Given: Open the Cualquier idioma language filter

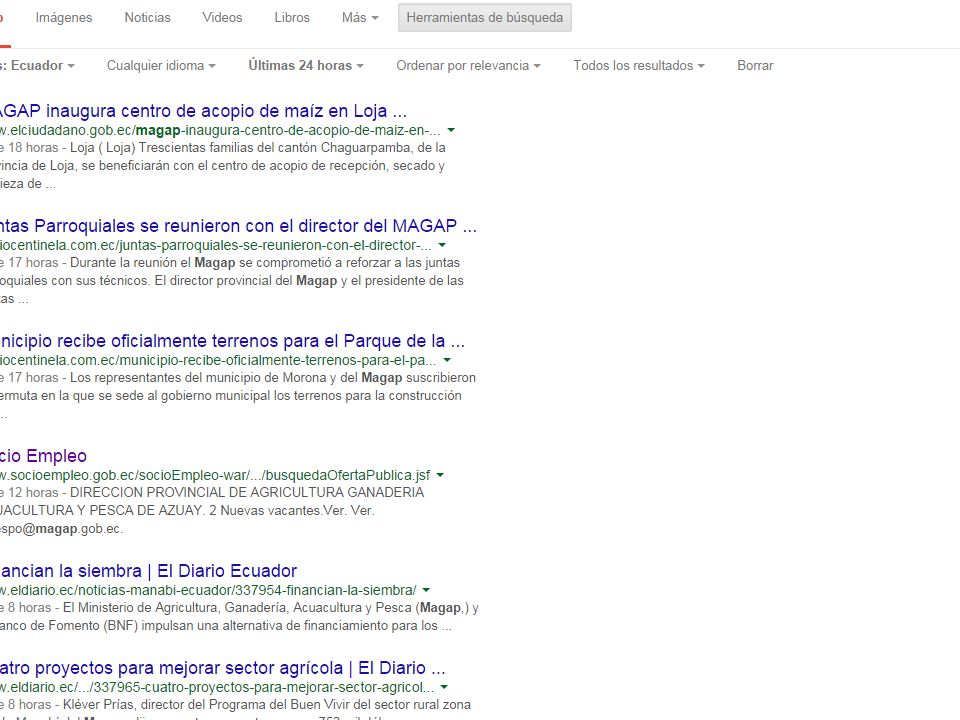Looking at the screenshot, I should [x=161, y=66].
